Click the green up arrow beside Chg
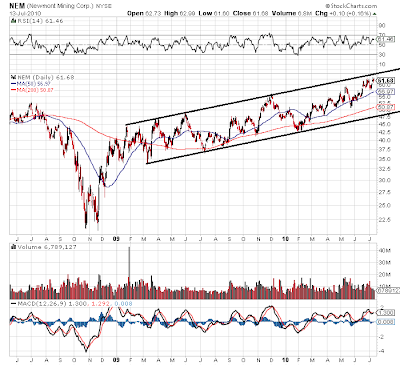The height and width of the screenshot is (365, 400). pyautogui.click(x=375, y=14)
